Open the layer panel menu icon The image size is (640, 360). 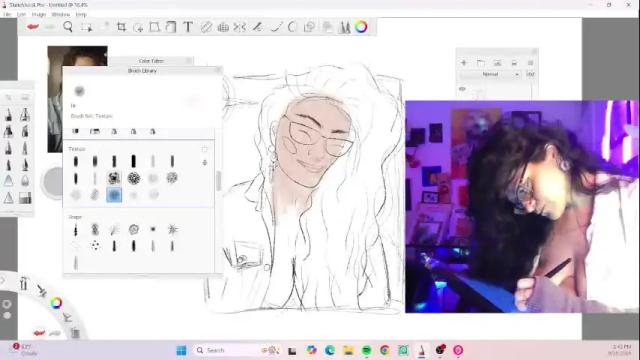[531, 63]
